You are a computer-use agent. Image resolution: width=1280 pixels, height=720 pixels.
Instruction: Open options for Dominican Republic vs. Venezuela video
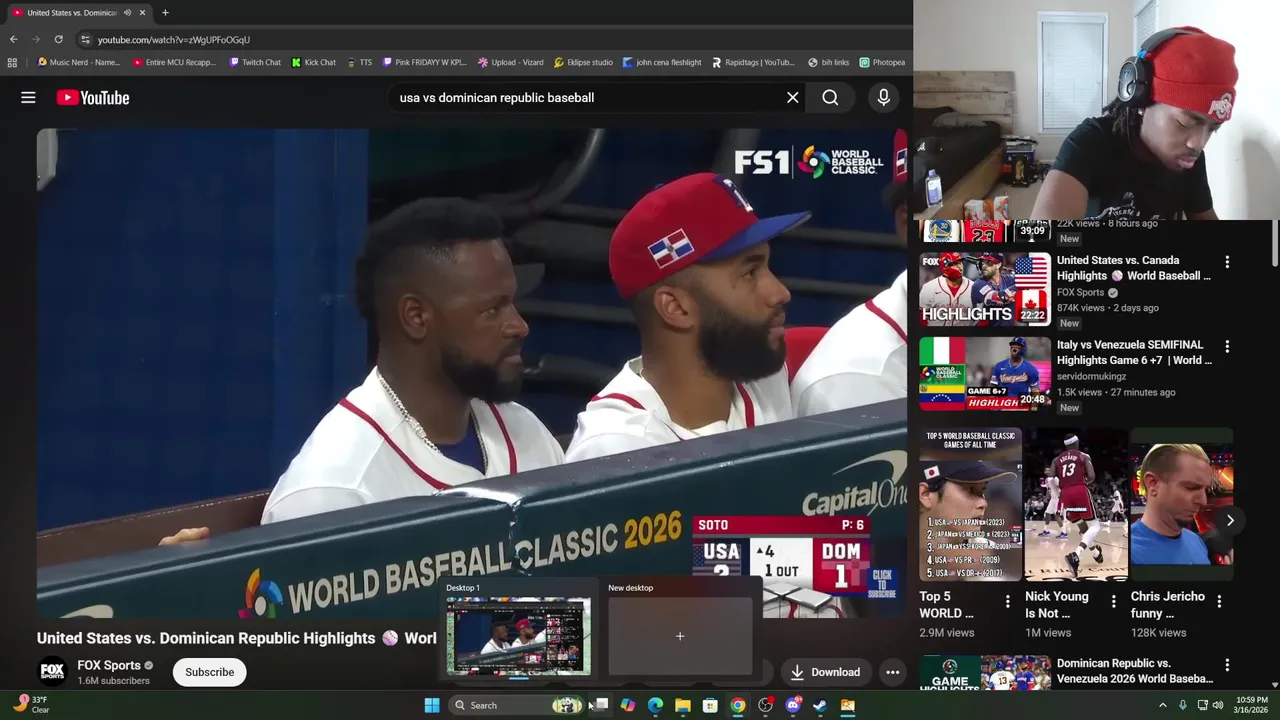click(x=1227, y=665)
